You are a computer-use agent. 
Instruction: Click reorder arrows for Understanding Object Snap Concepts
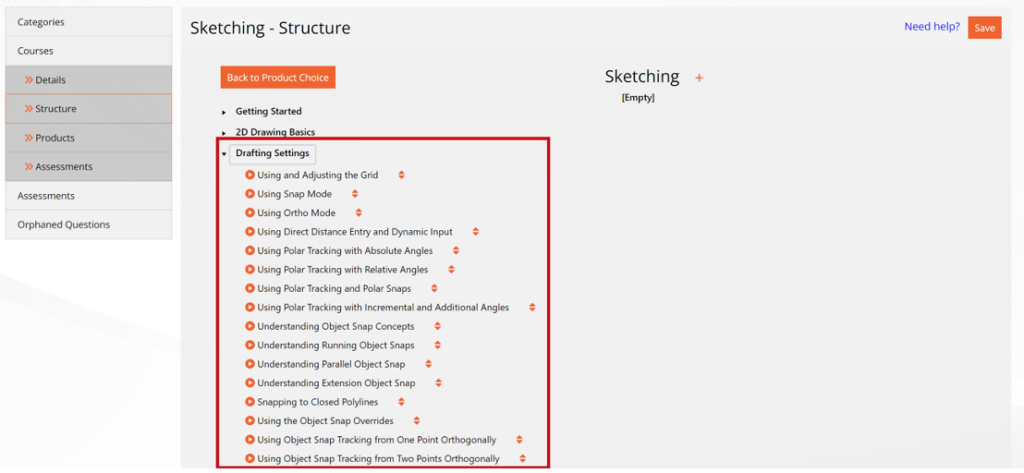[x=437, y=327]
